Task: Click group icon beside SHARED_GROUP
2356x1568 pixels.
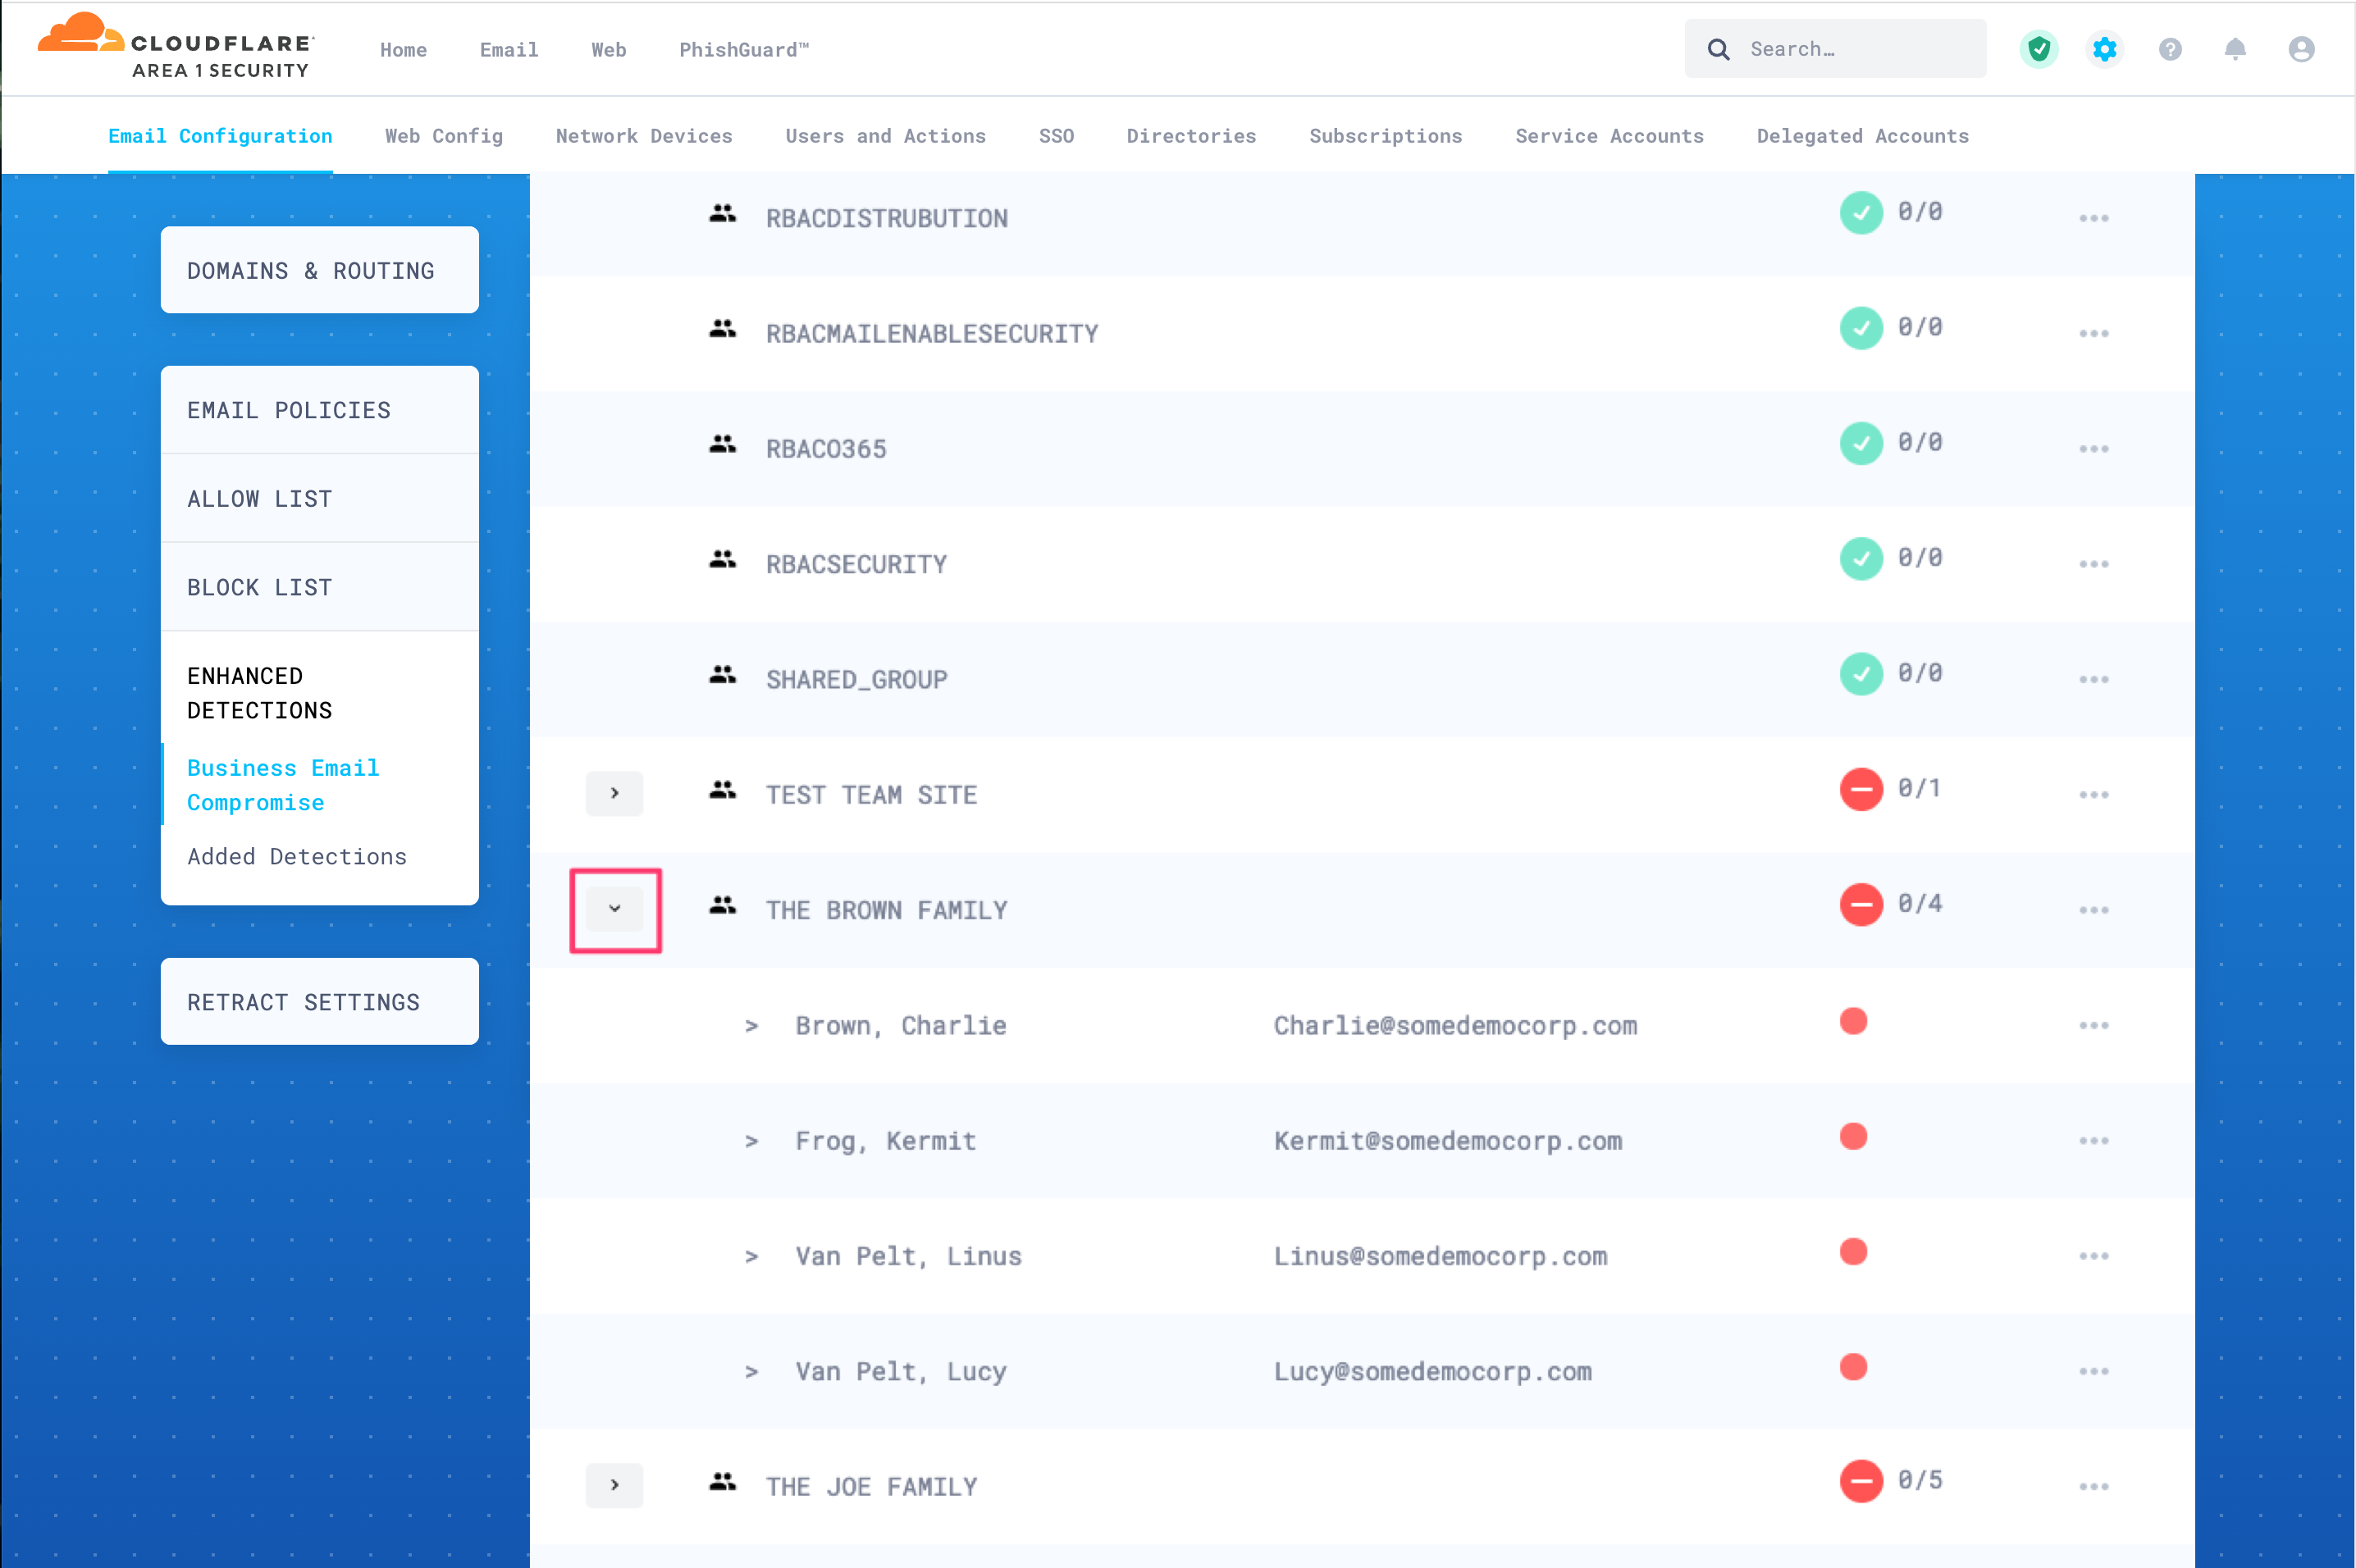Action: pos(722,676)
